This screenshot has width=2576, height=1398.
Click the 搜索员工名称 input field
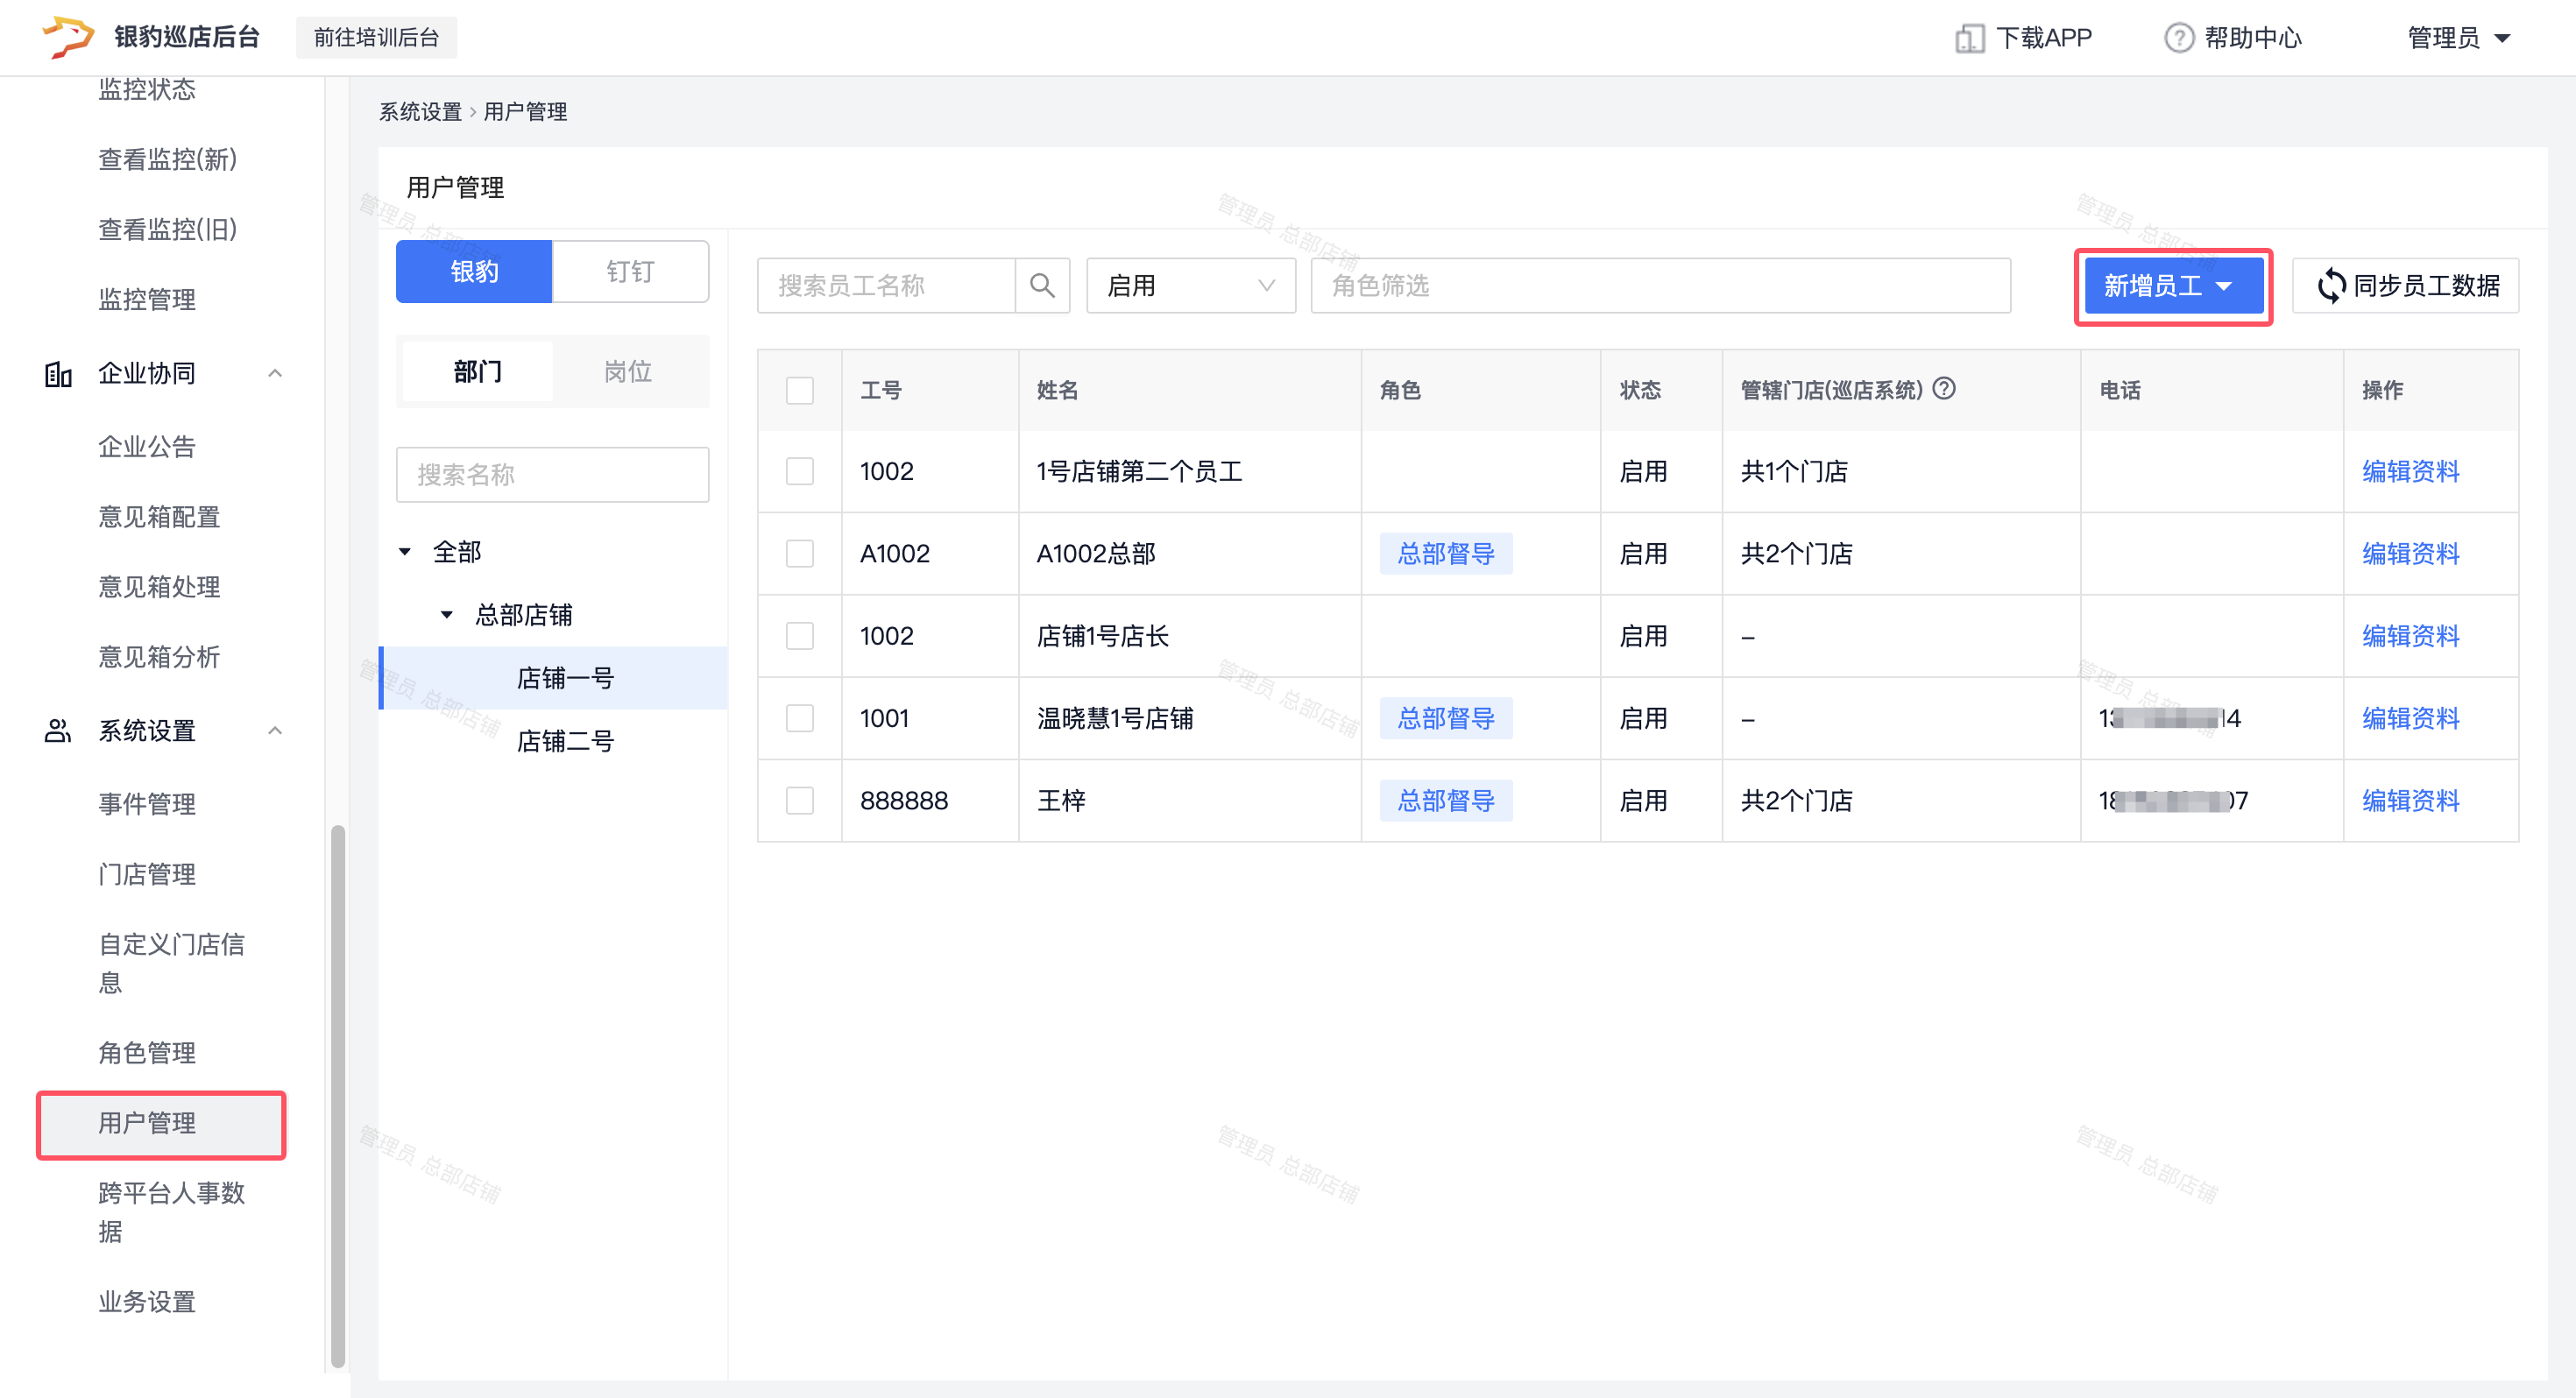886,286
